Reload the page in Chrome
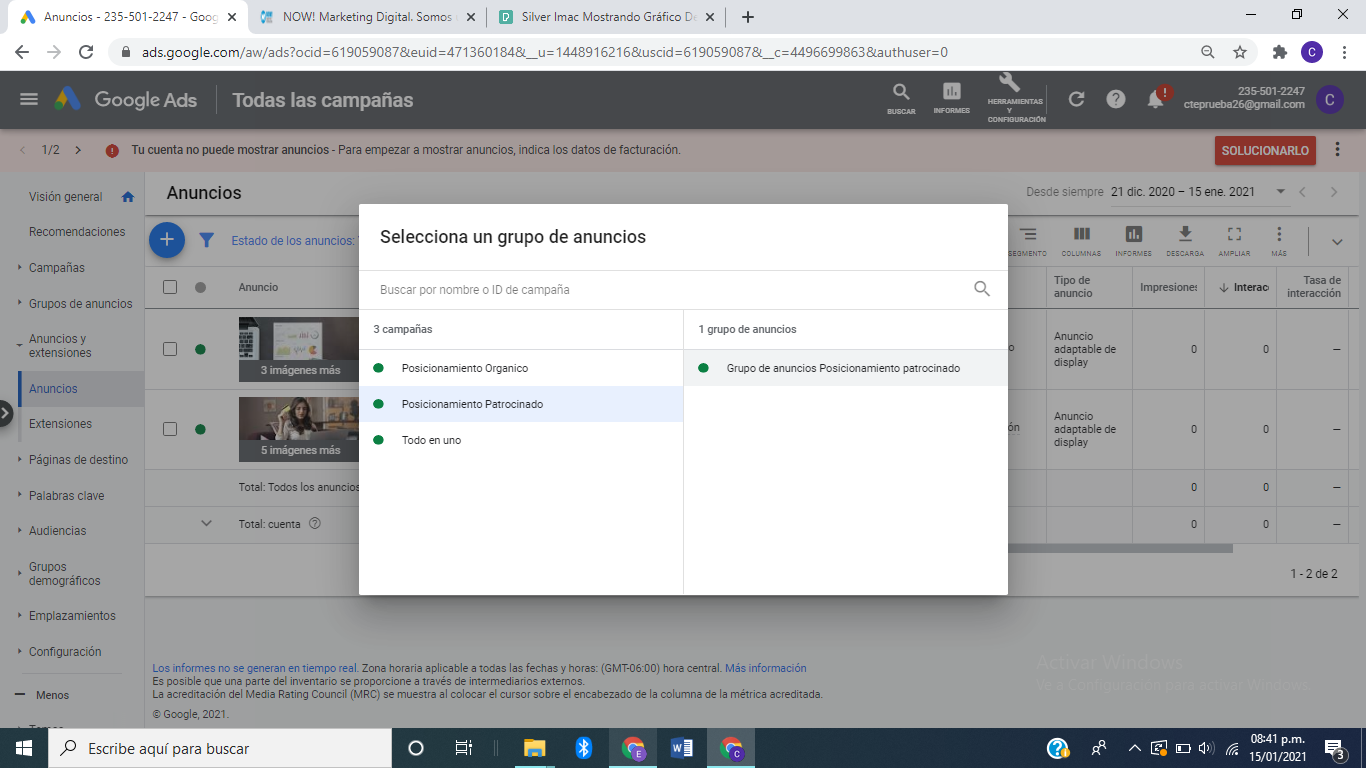Viewport: 1366px width, 768px height. coord(86,52)
